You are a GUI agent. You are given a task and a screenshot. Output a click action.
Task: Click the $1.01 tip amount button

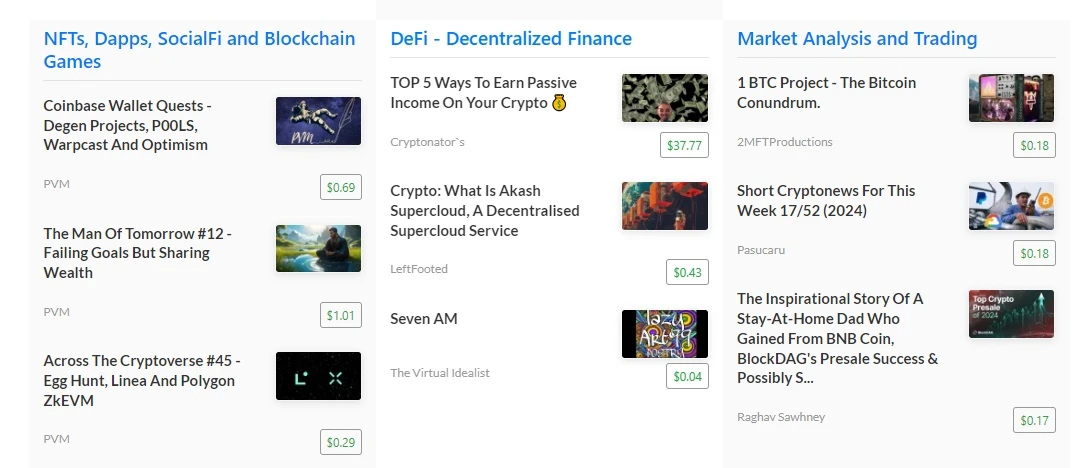341,315
